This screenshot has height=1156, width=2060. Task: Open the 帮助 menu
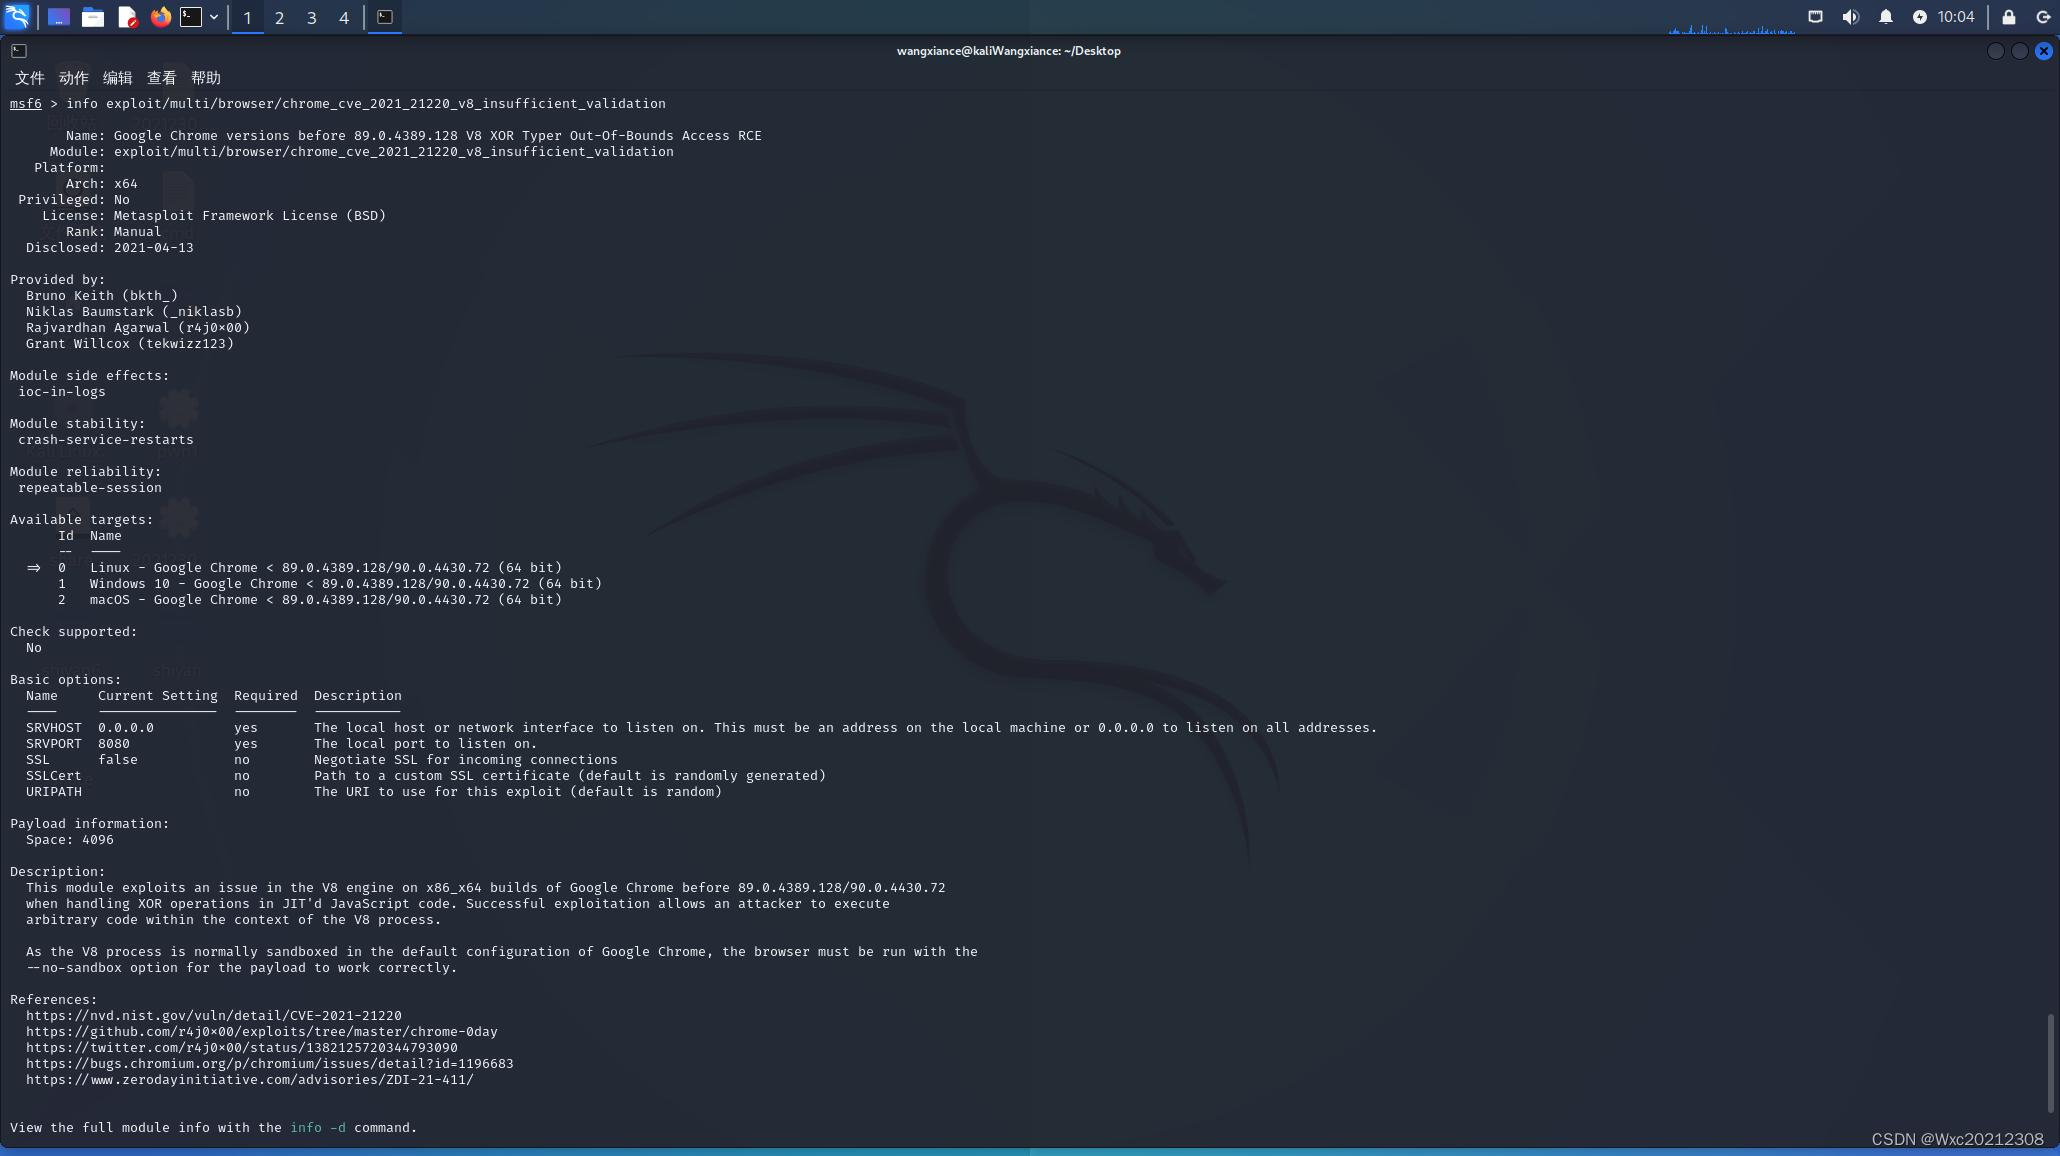click(205, 78)
